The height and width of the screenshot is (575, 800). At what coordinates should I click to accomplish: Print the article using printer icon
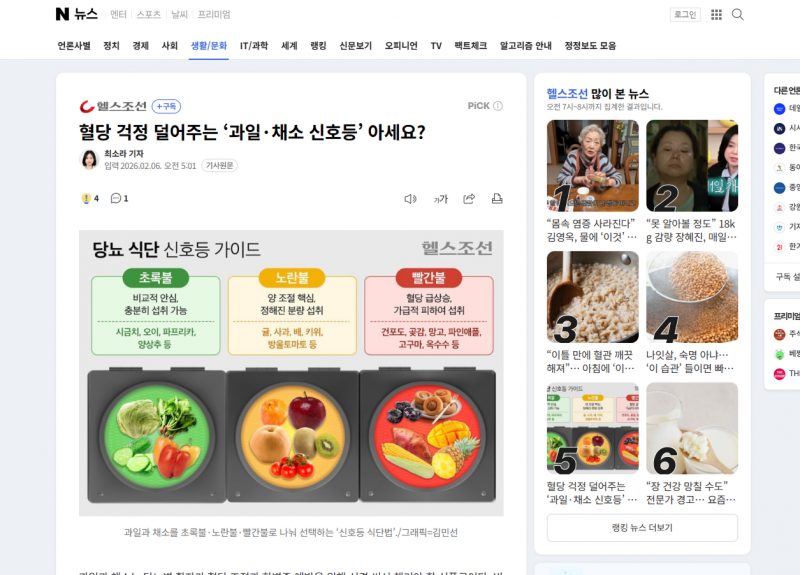click(x=497, y=198)
